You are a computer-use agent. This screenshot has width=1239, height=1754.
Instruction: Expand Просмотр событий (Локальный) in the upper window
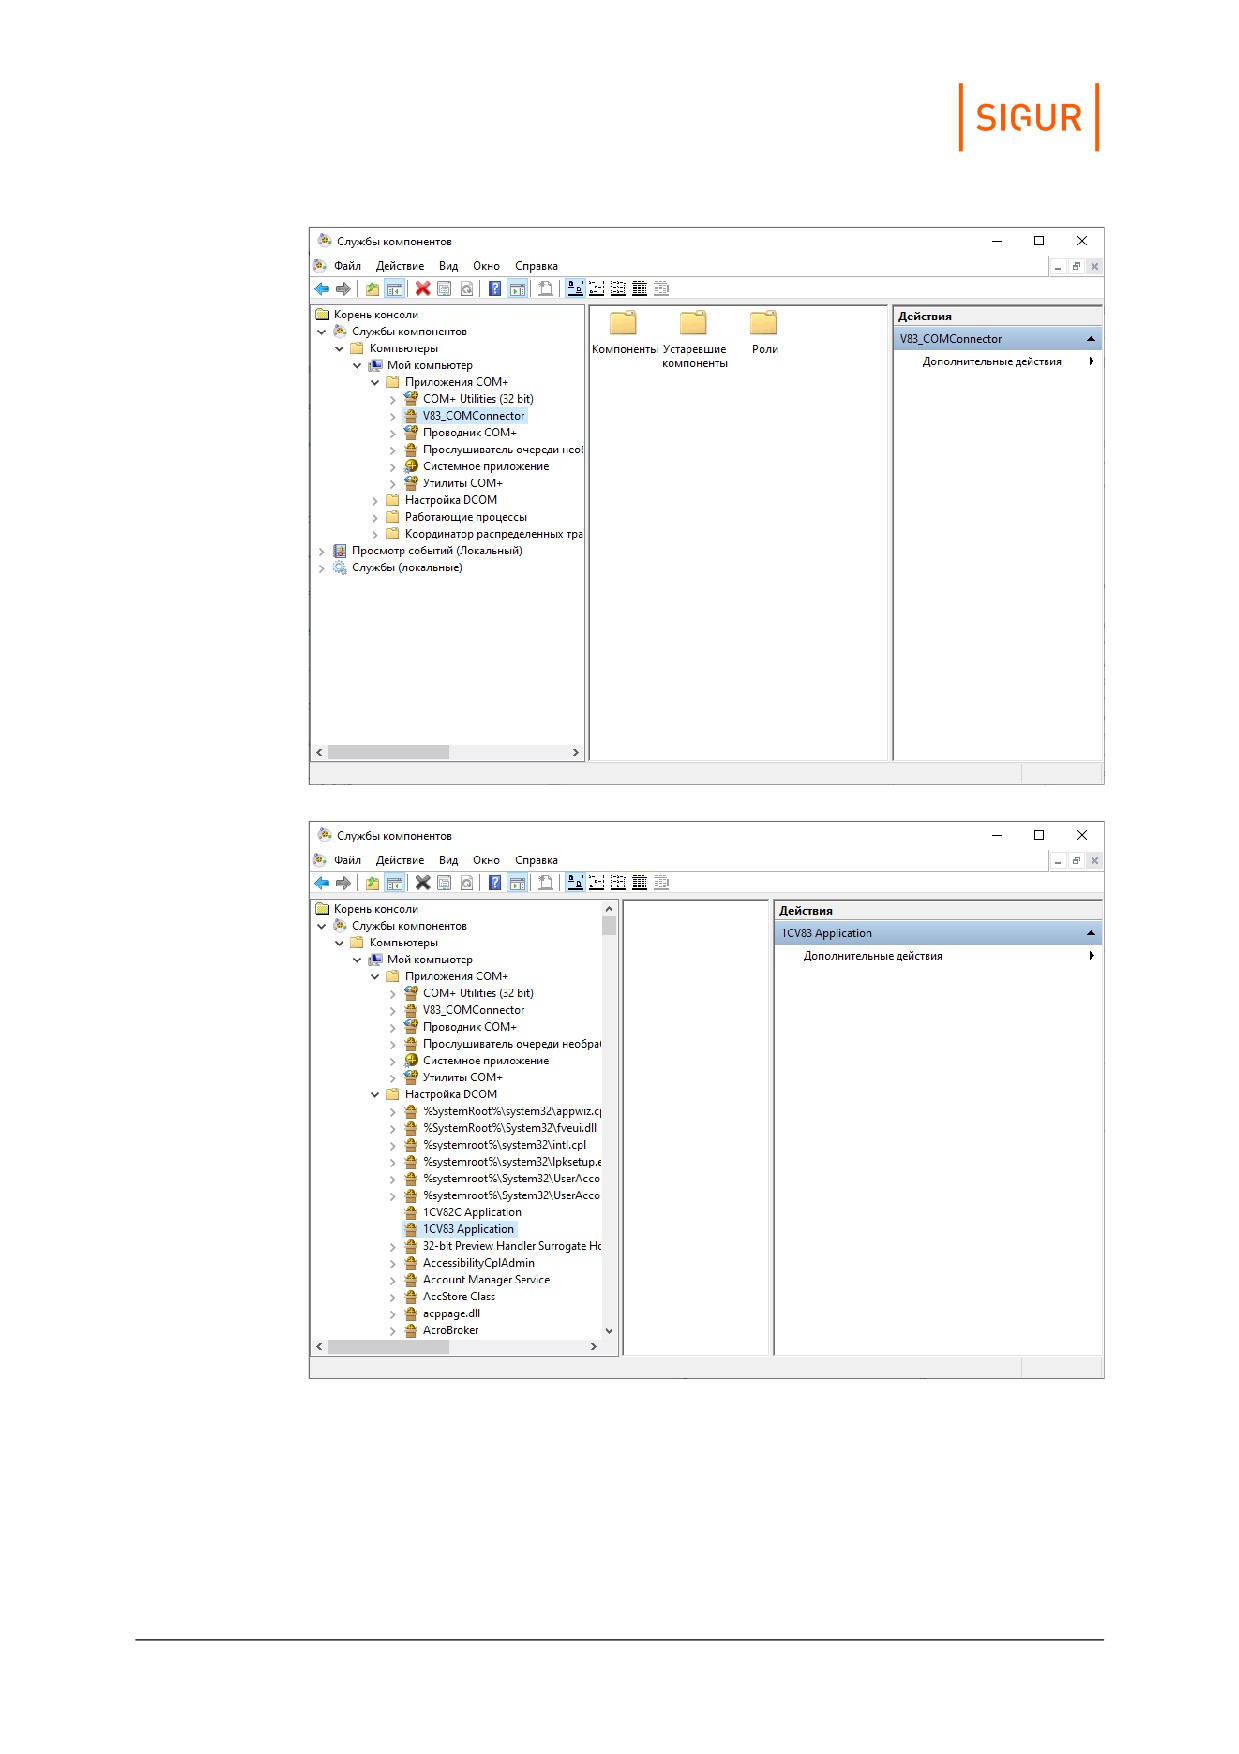tap(321, 552)
